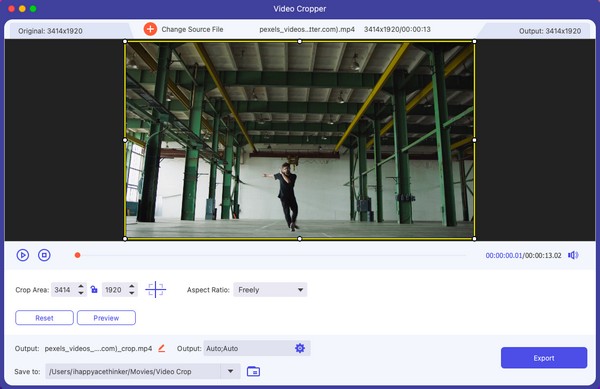Screen dimensions: 600x389
Task: Select the top-right crop corner handle
Action: (x=474, y=41)
